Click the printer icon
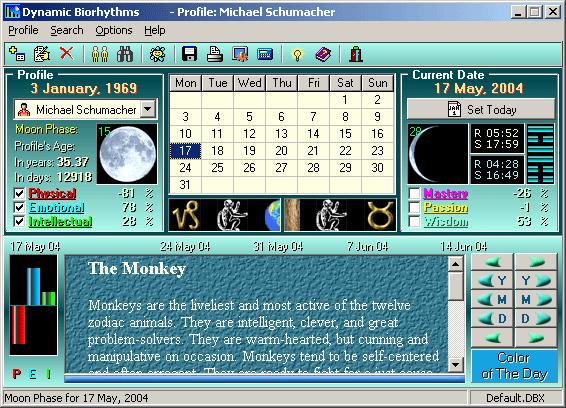 215,54
